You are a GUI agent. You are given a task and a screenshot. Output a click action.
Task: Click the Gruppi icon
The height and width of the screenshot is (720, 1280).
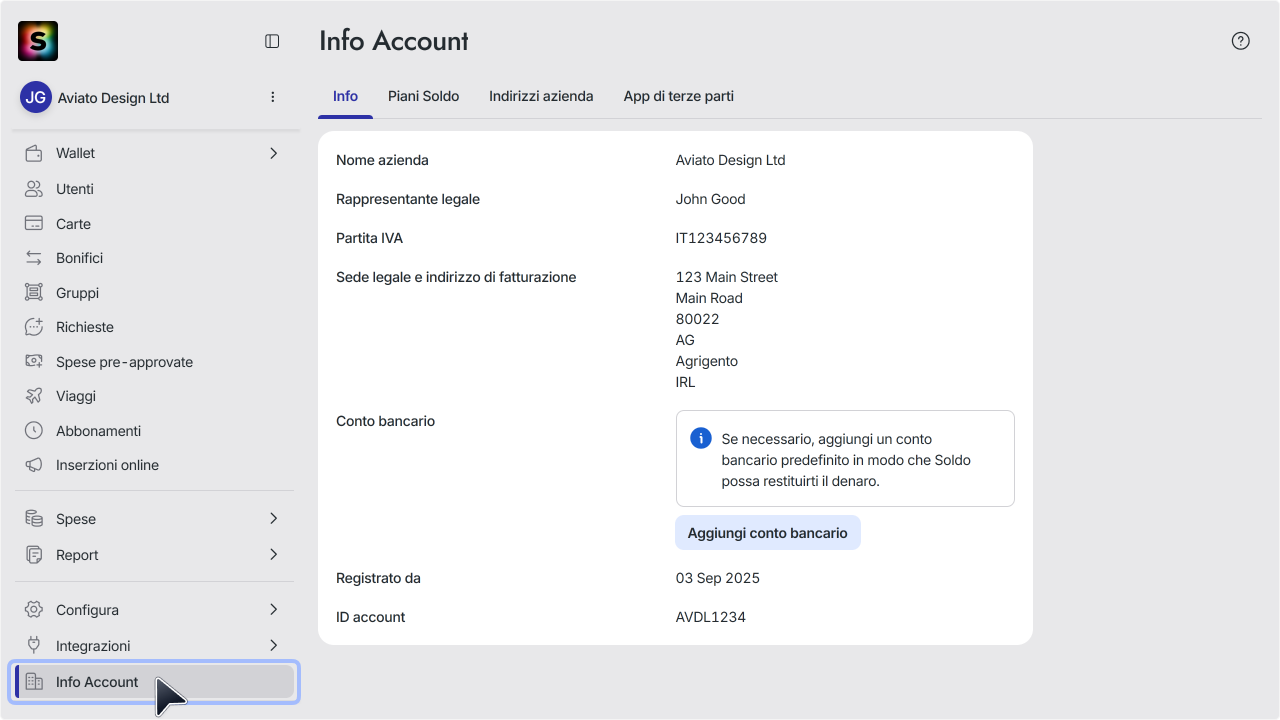pos(34,293)
